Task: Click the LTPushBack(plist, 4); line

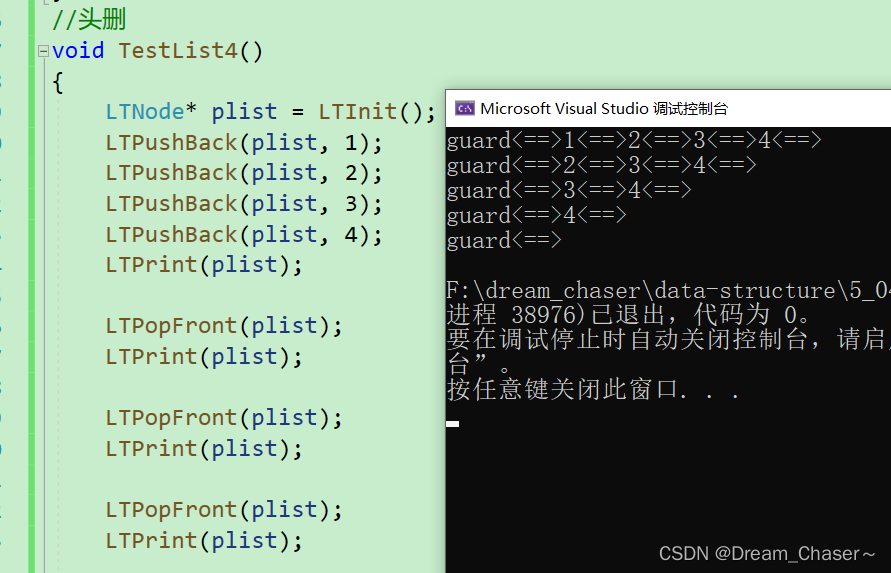Action: click(244, 234)
